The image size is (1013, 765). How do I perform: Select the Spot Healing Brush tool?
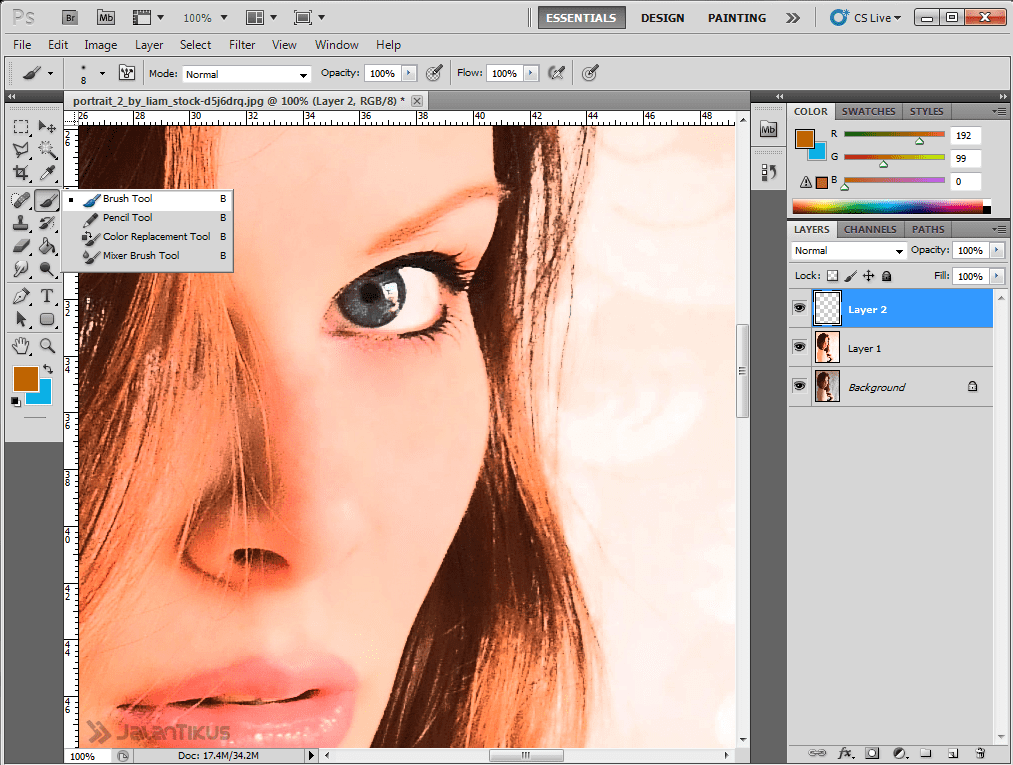tap(21, 200)
